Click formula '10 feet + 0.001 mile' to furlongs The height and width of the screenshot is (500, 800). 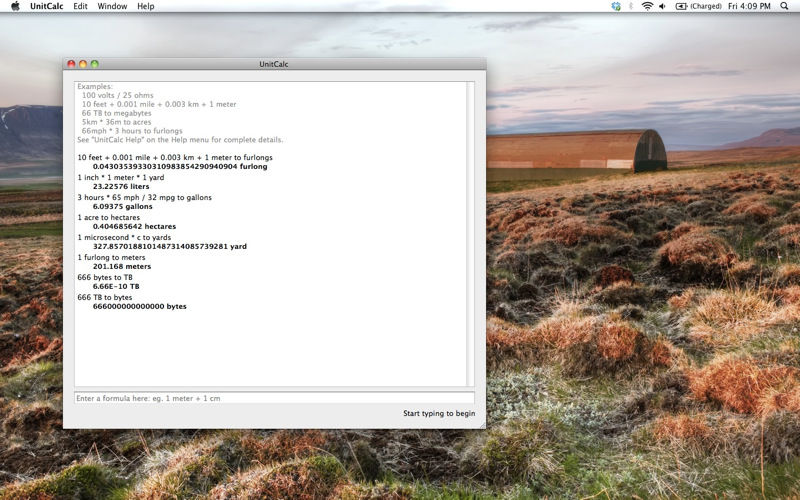click(x=175, y=158)
